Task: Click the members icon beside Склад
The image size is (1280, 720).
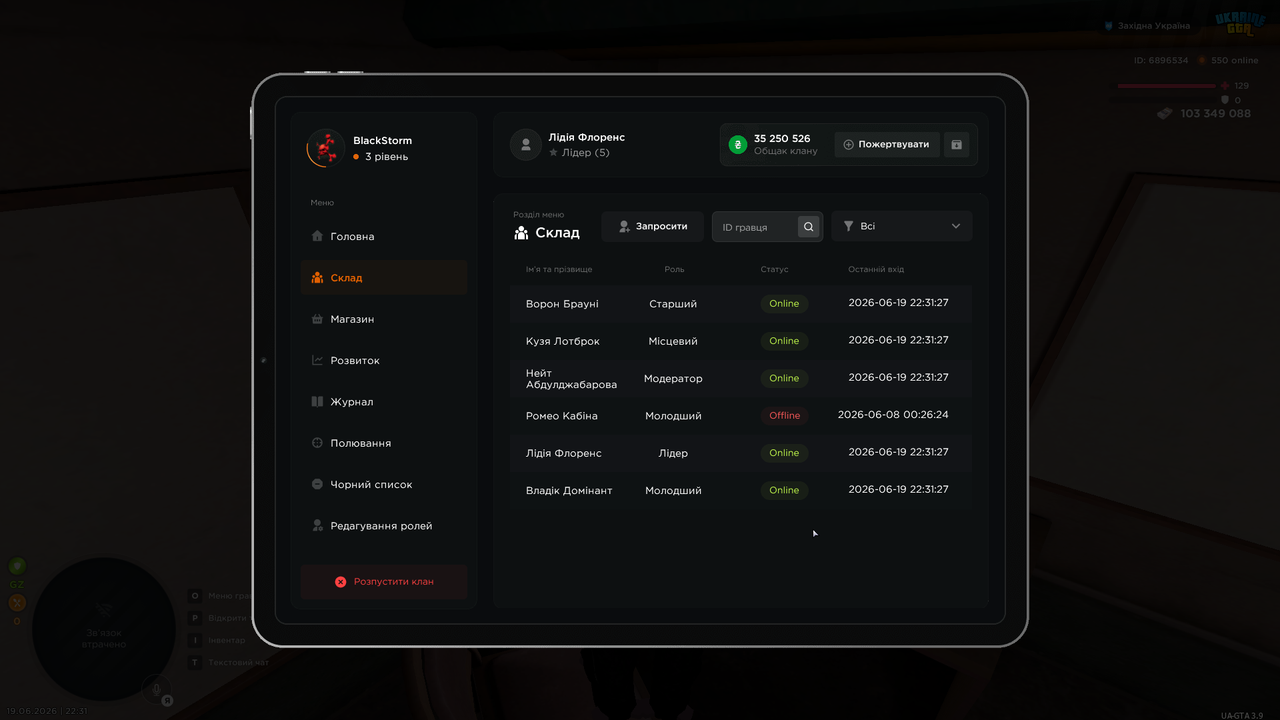Action: [x=317, y=278]
